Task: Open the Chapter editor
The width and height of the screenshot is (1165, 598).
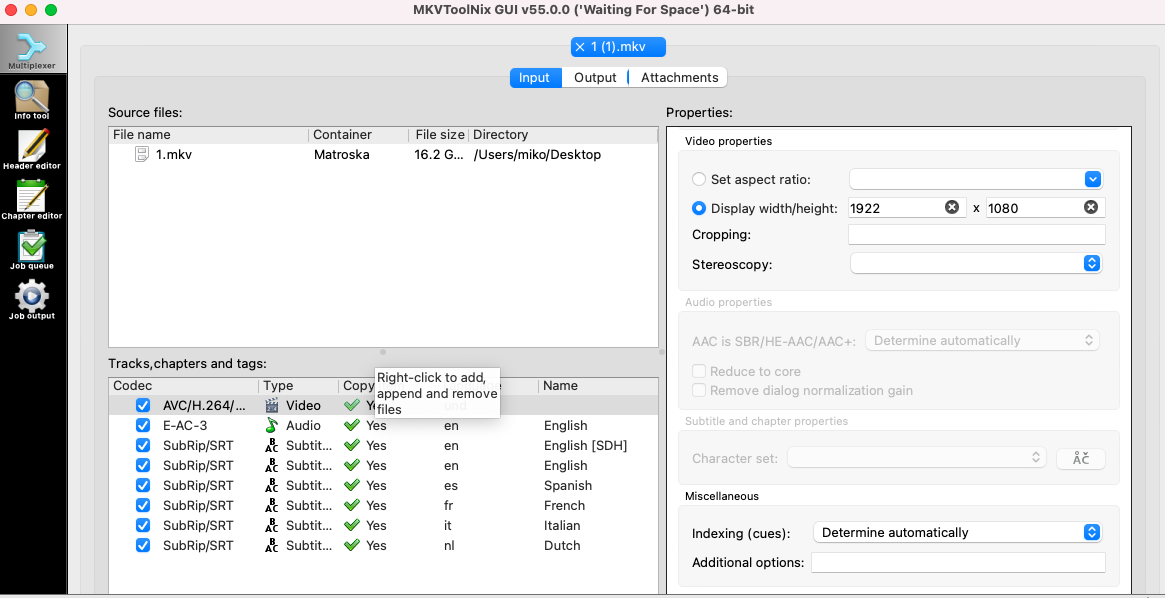Action: [x=31, y=199]
